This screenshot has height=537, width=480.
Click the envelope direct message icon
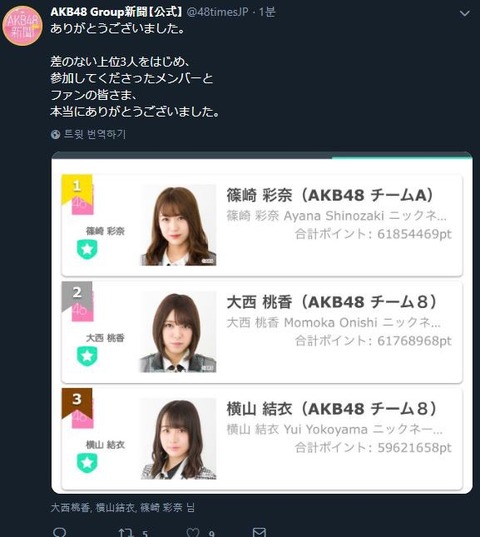click(x=259, y=532)
